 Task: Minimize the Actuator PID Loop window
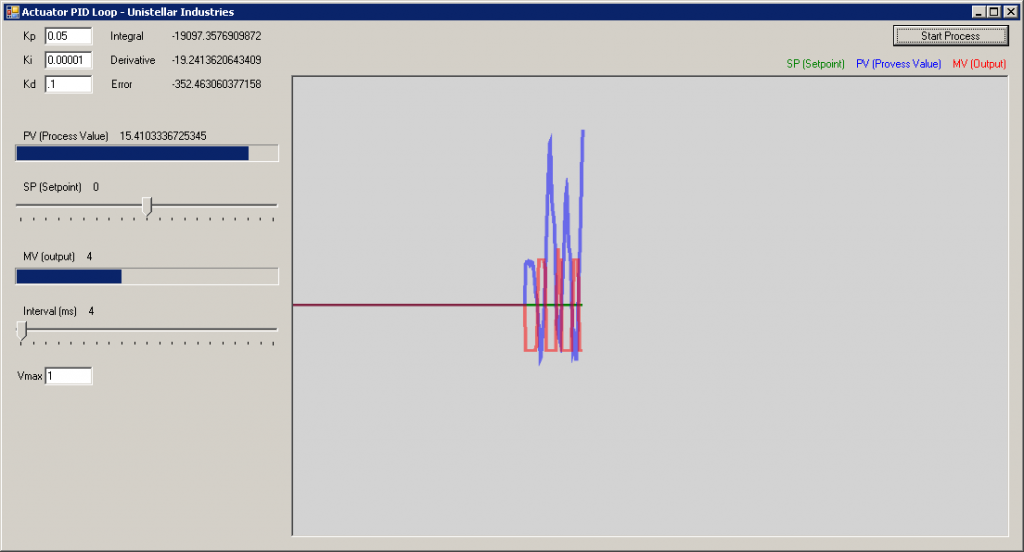click(x=978, y=12)
